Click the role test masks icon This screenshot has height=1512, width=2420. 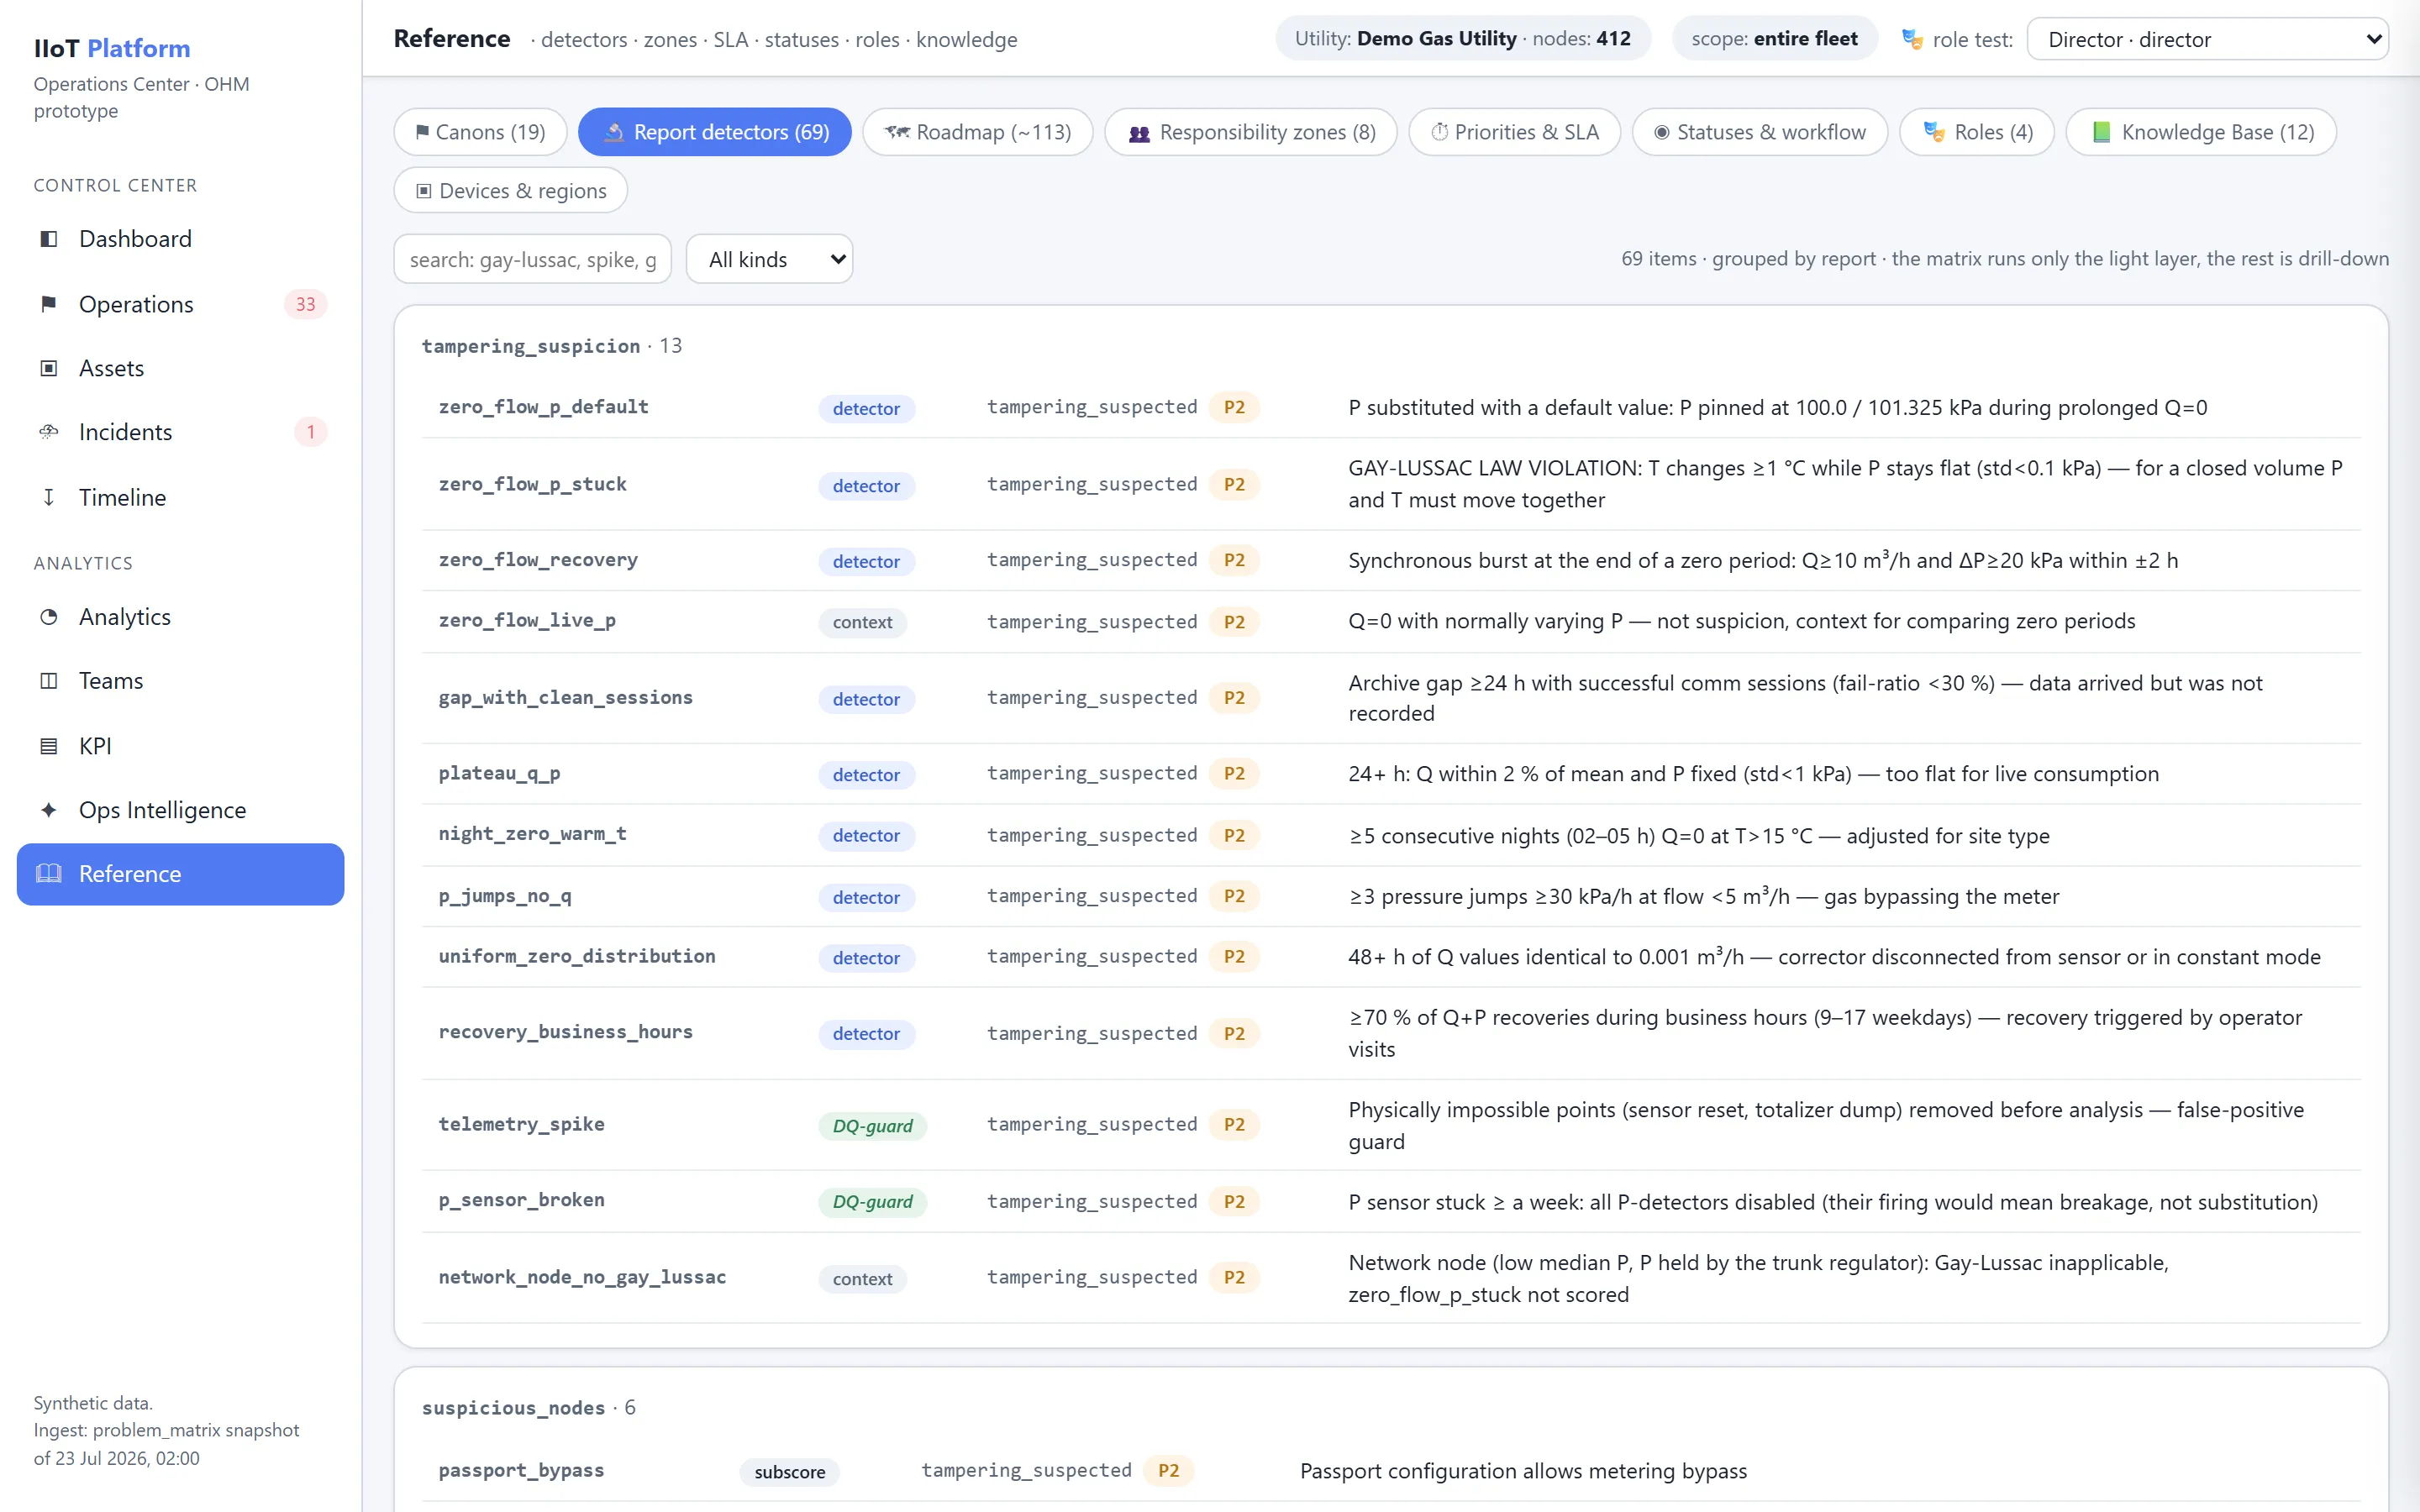(x=1912, y=40)
